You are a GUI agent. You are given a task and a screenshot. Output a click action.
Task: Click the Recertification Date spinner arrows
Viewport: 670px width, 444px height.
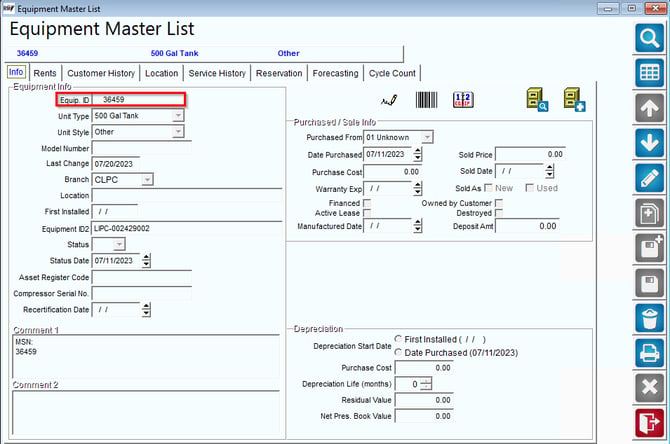click(x=146, y=310)
